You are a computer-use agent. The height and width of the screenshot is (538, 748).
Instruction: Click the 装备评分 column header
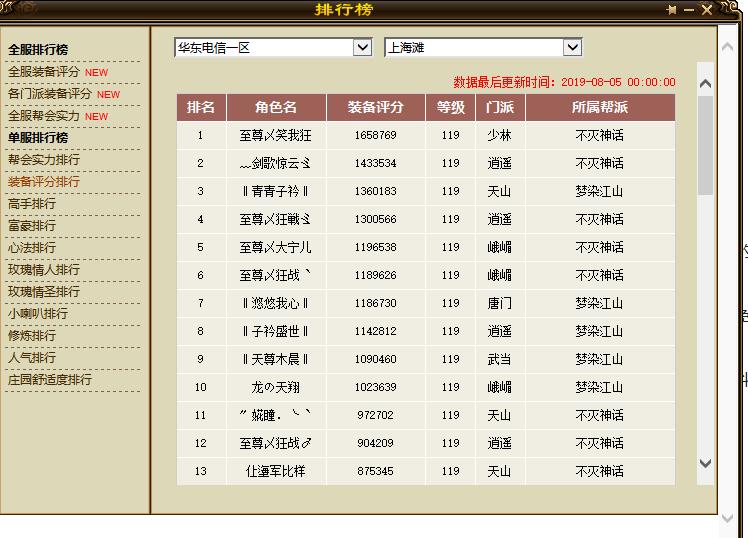(x=375, y=107)
